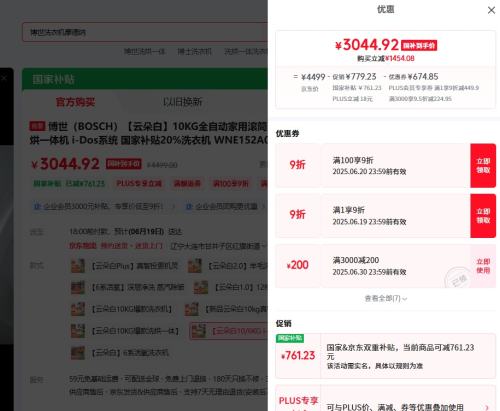Select the highlighted 【云朵白10/6KG】 option
The image size is (500, 411).
click(x=229, y=331)
